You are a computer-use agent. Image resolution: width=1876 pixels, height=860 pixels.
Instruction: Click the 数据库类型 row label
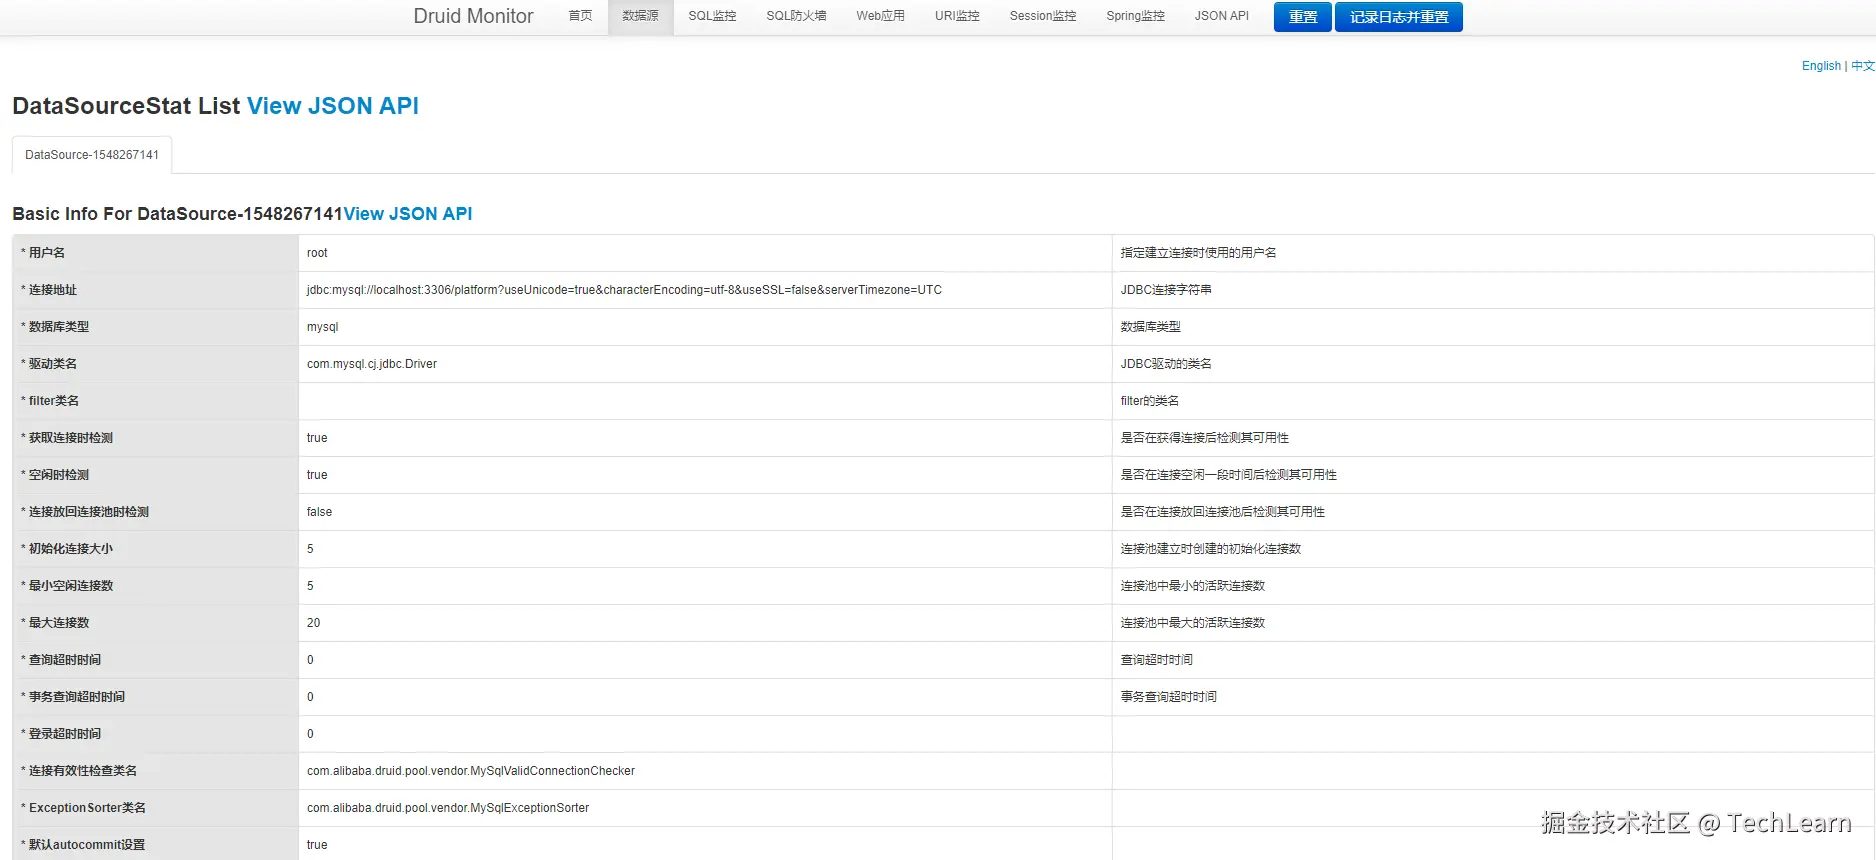[58, 327]
